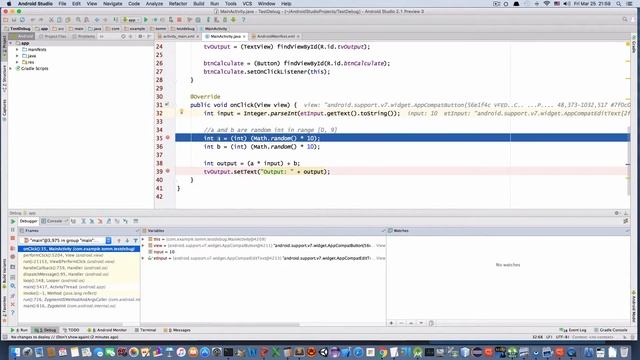Click Step Over in debugger toolbar
This screenshot has height=360, width=640.
[x=83, y=221]
